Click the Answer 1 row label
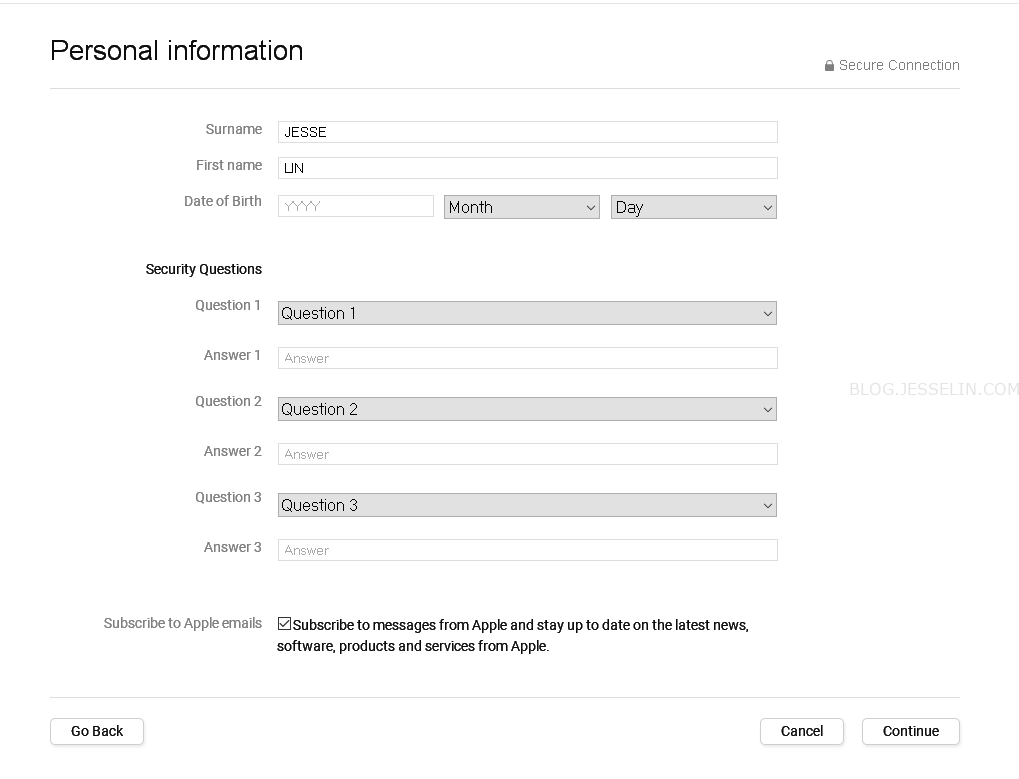Image resolution: width=1019 pixels, height=779 pixels. tap(232, 355)
